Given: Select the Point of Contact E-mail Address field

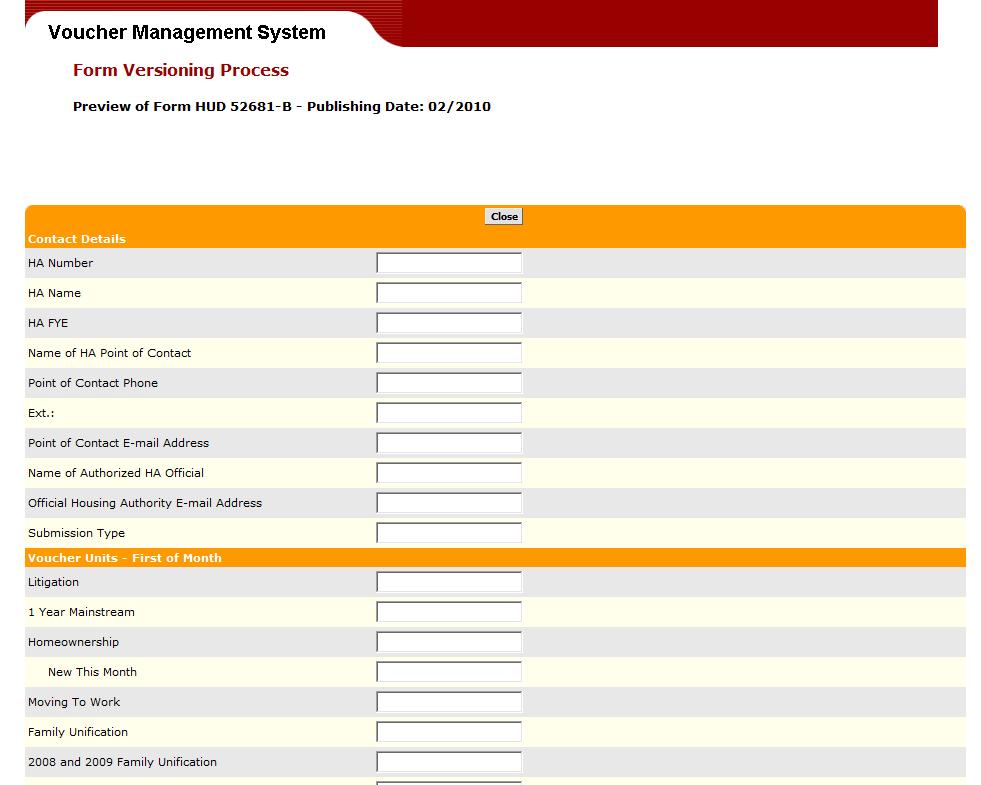Looking at the screenshot, I should (x=449, y=443).
